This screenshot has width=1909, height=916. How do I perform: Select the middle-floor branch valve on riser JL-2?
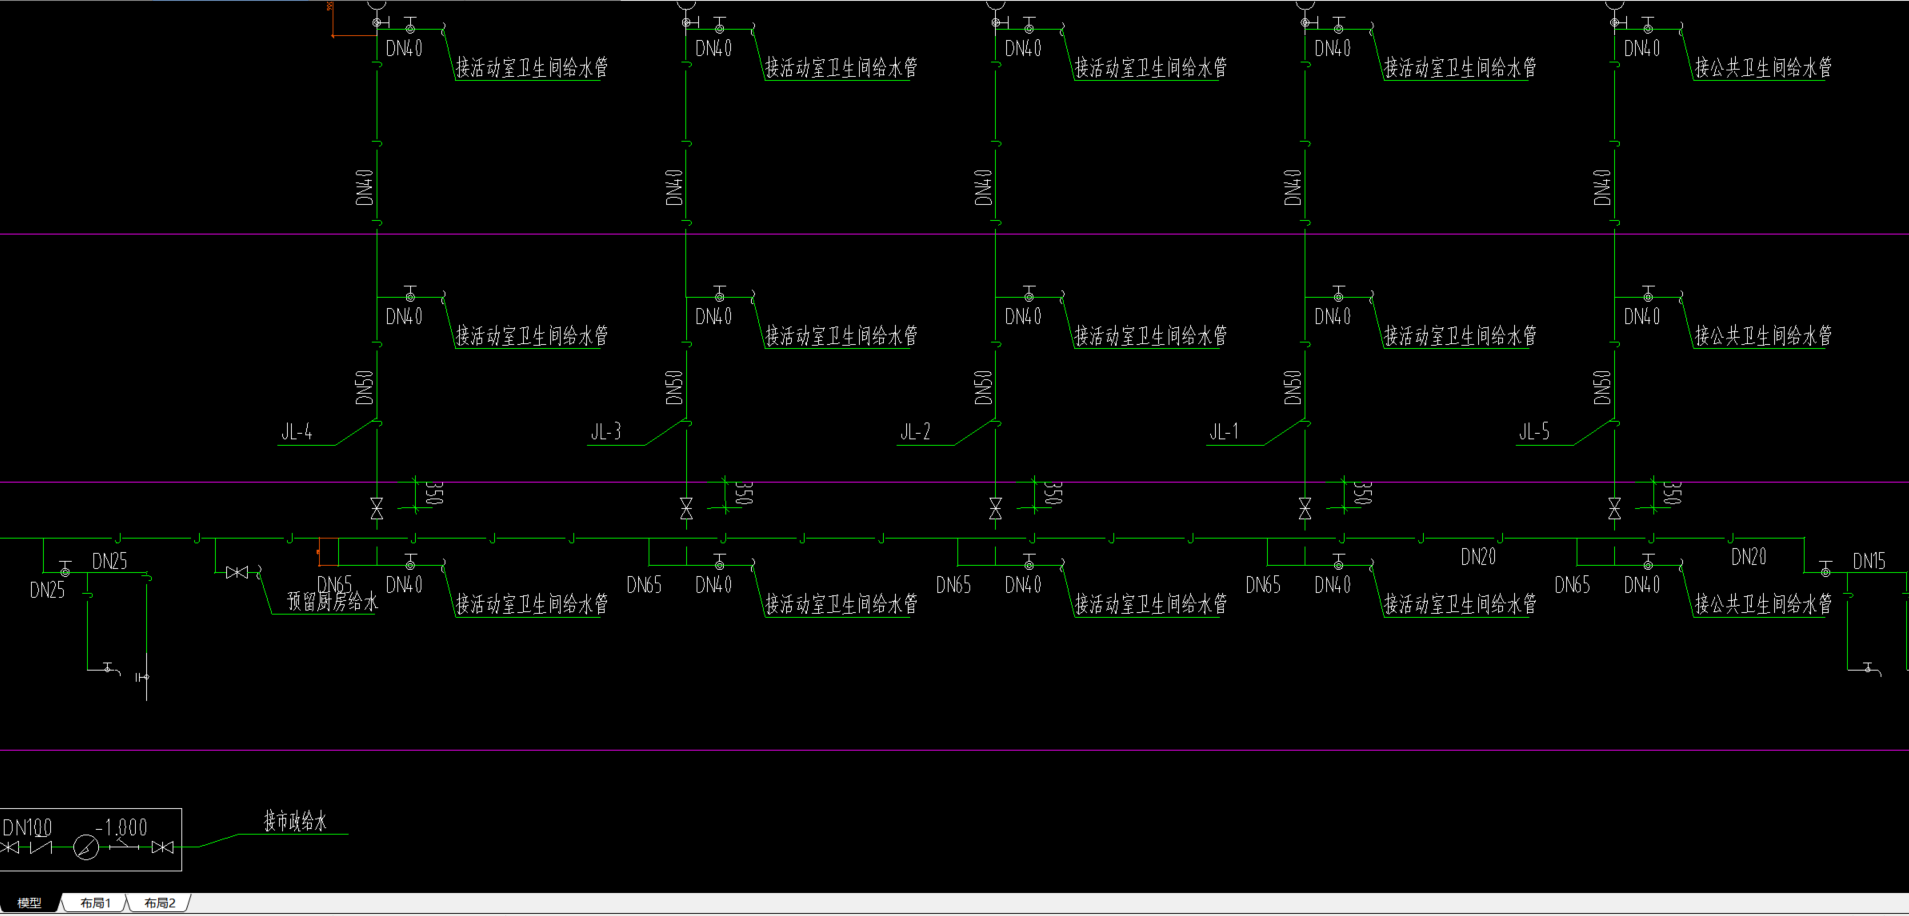(1029, 294)
